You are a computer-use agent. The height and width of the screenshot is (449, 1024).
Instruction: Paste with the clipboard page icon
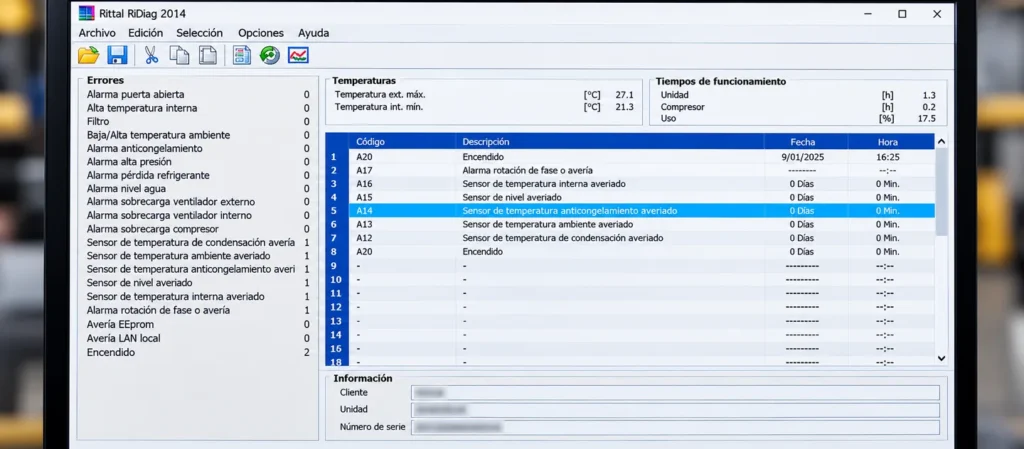point(208,55)
